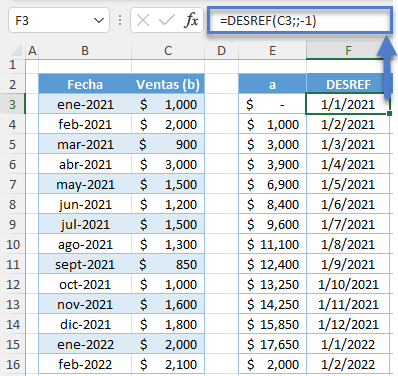The width and height of the screenshot is (398, 376).
Task: Click the cell 1/2/2022
Action: [x=348, y=364]
